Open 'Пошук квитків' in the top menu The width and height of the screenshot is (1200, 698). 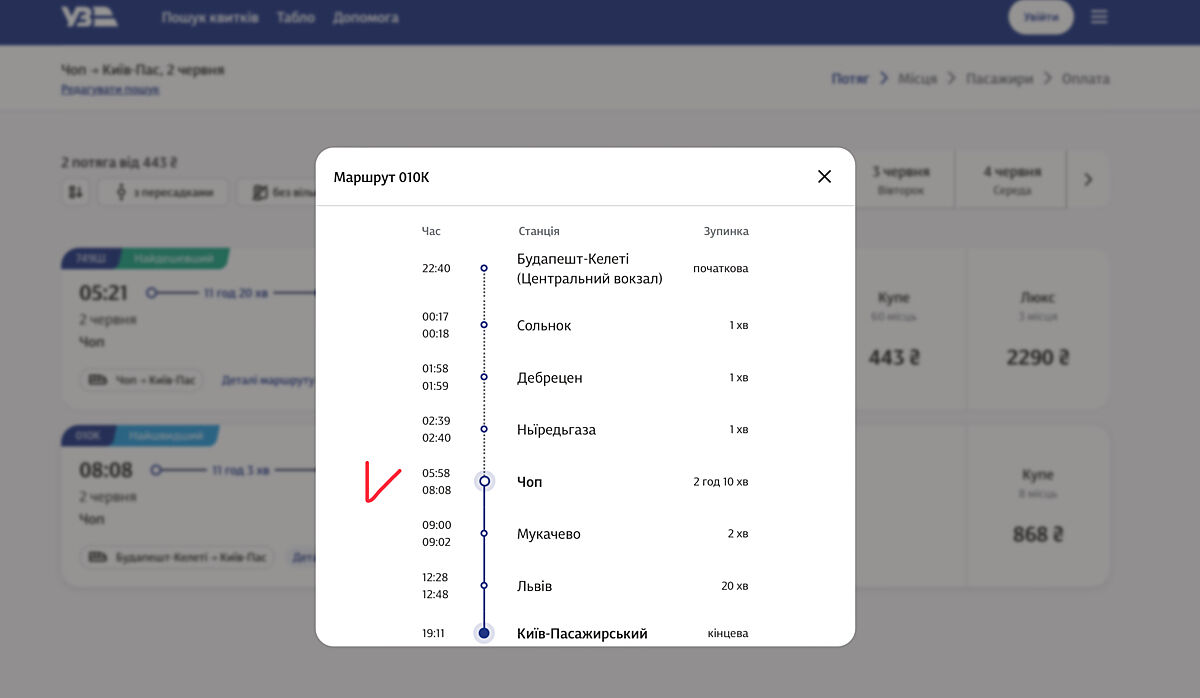[210, 18]
